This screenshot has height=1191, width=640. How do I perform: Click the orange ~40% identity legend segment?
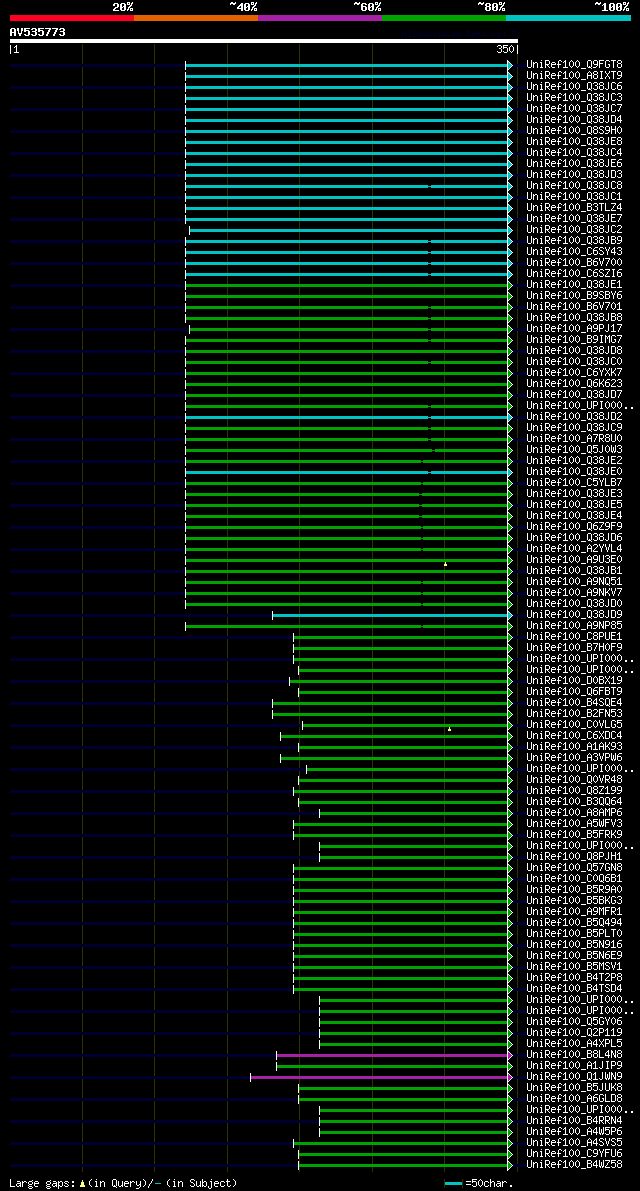click(x=196, y=17)
